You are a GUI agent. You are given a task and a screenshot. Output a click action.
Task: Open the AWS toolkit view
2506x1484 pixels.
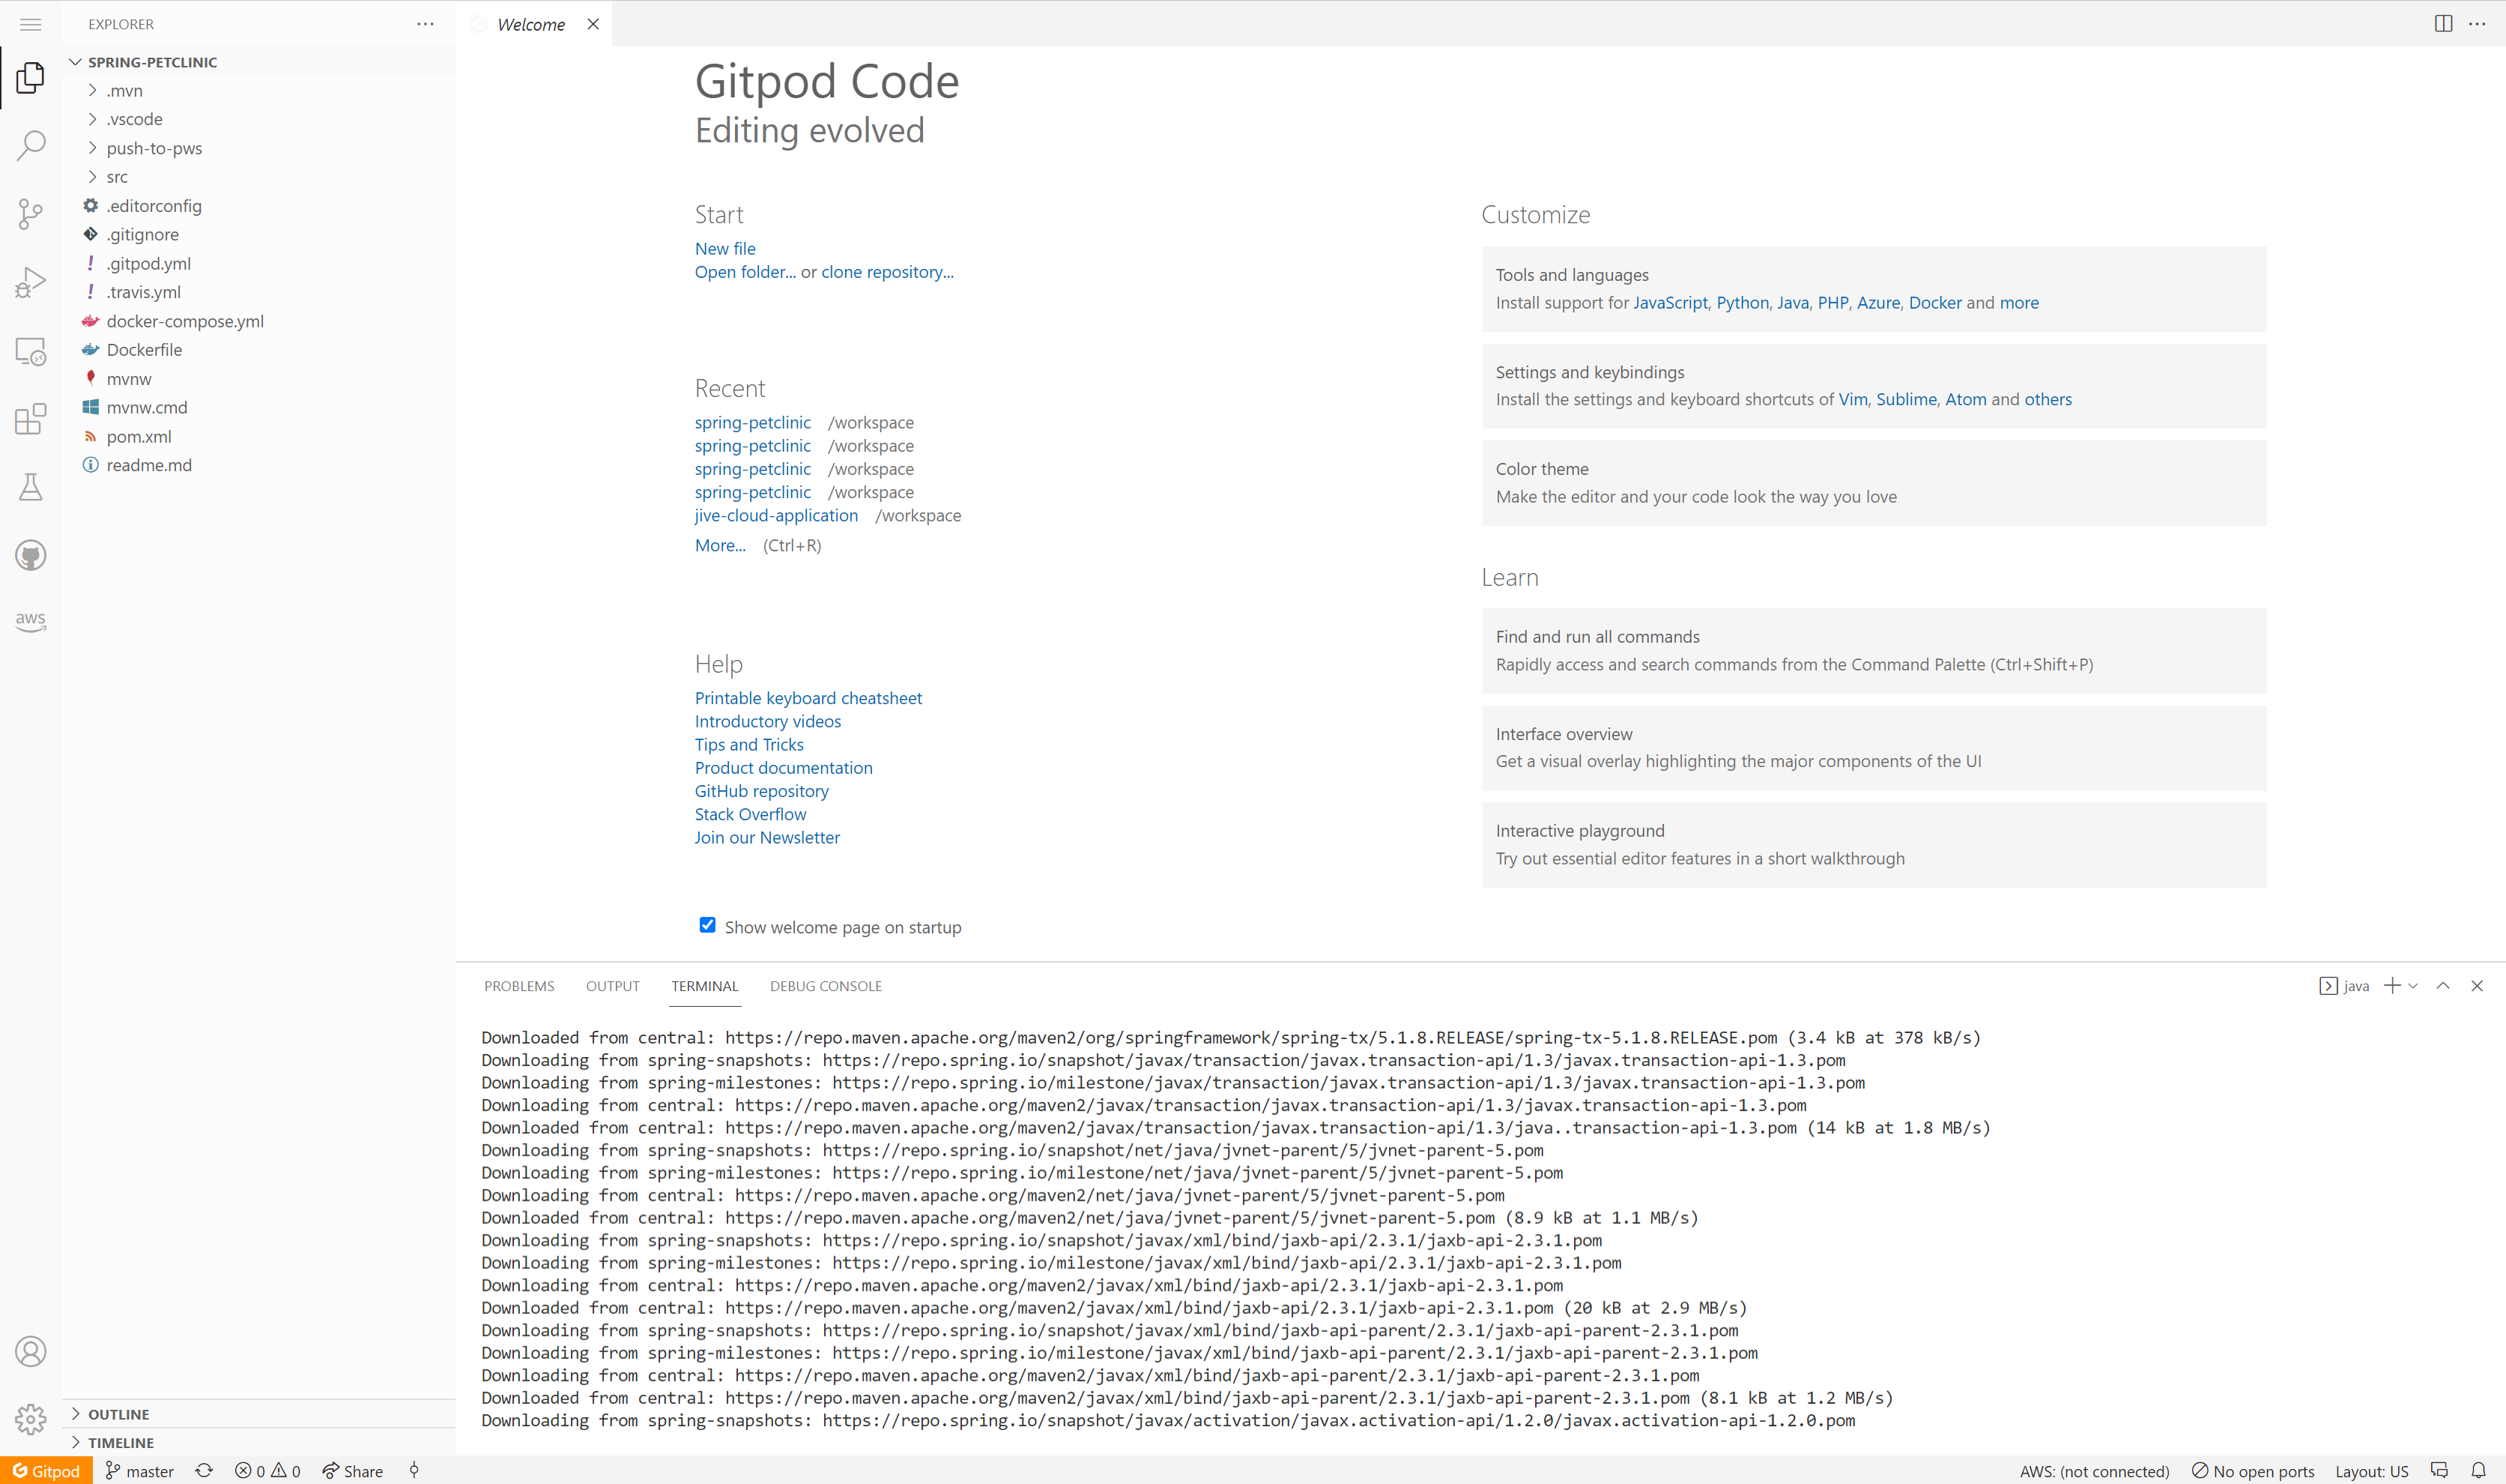[31, 621]
